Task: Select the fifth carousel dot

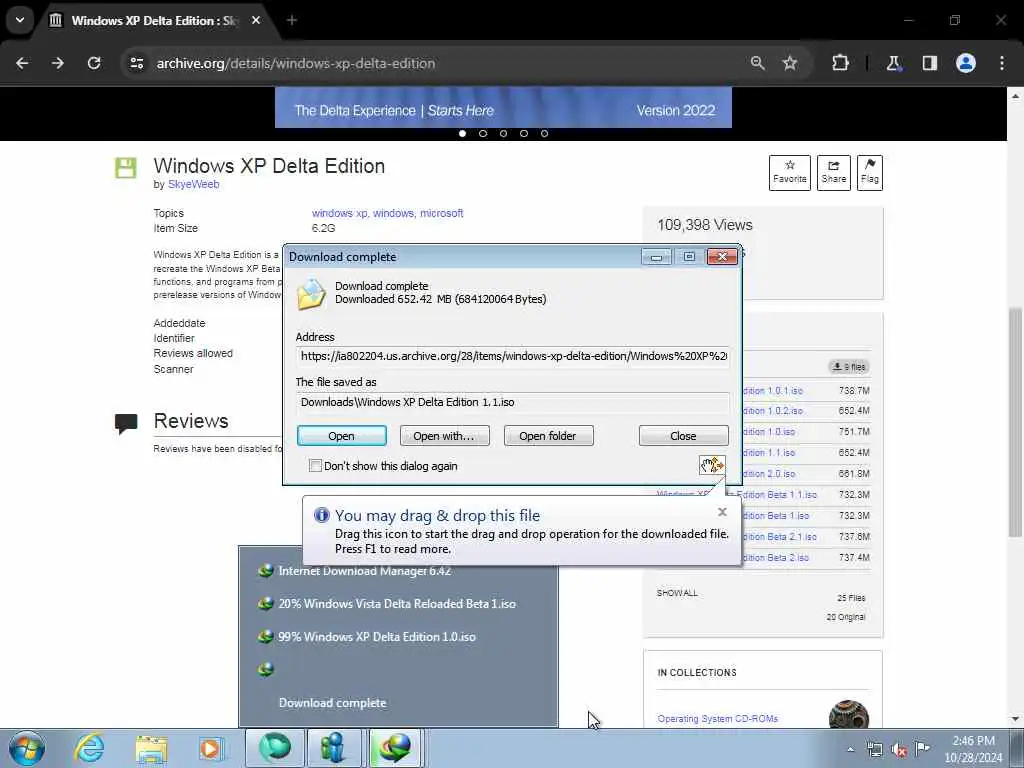Action: coord(545,133)
